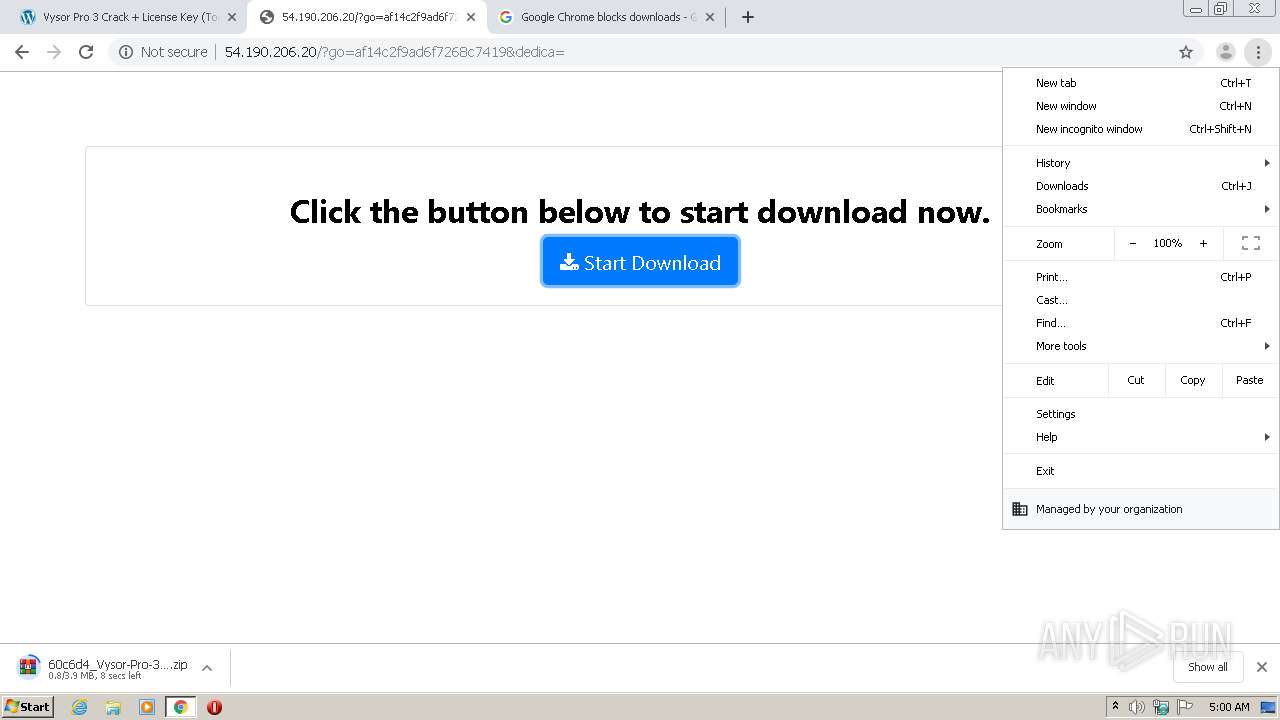Go back to the previous page
Viewport: 1280px width, 720px height.
[22, 52]
